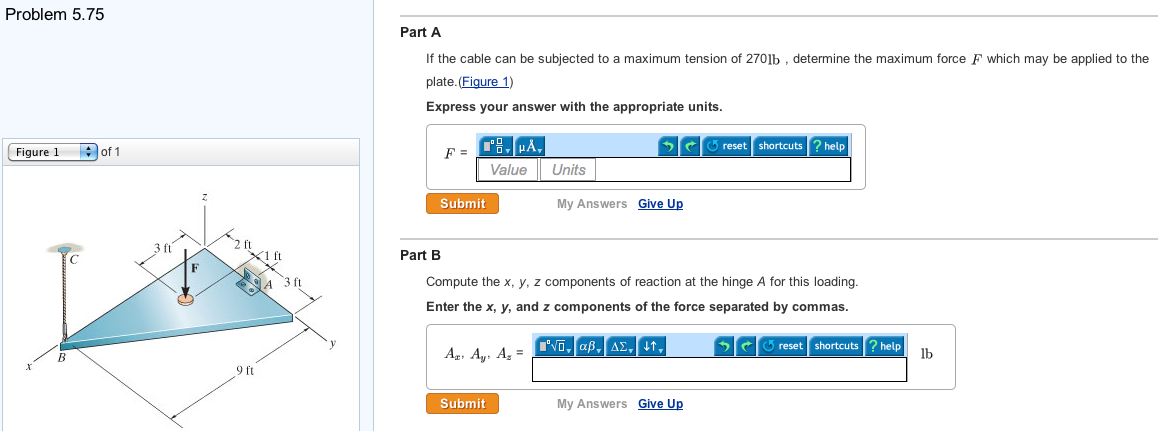Reset the Part B answer field
Image resolution: width=1161 pixels, height=431 pixels.
pos(783,346)
